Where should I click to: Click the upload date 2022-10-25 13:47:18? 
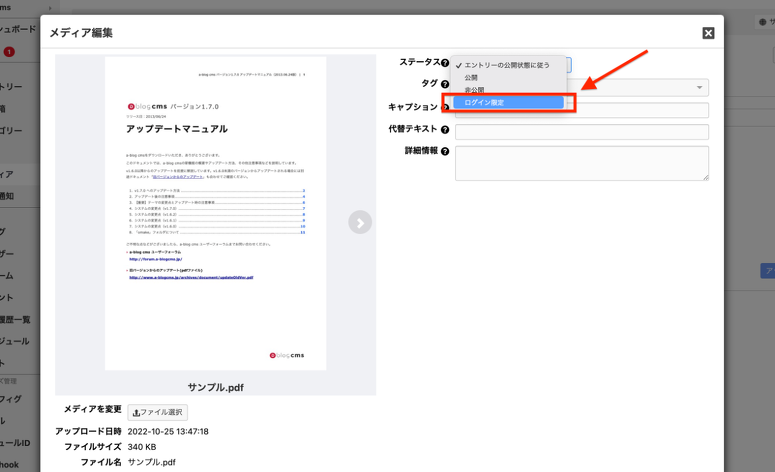point(168,431)
